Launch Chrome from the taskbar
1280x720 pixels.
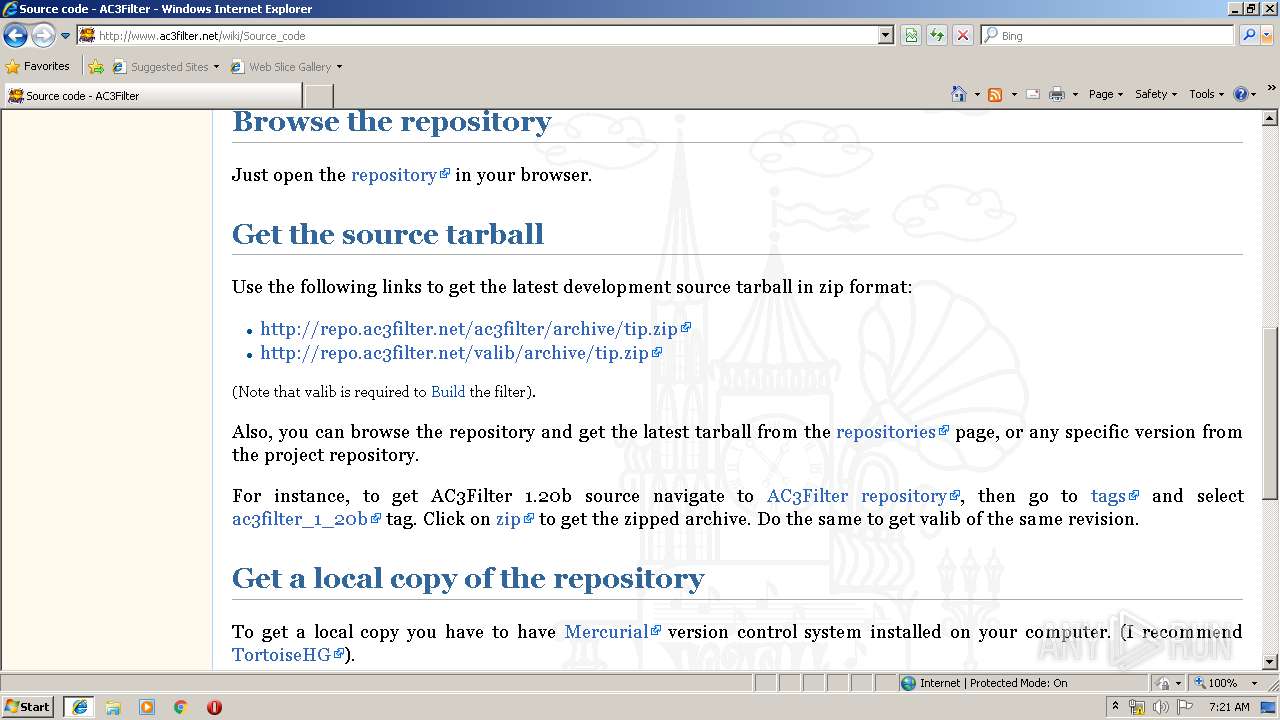tap(180, 707)
